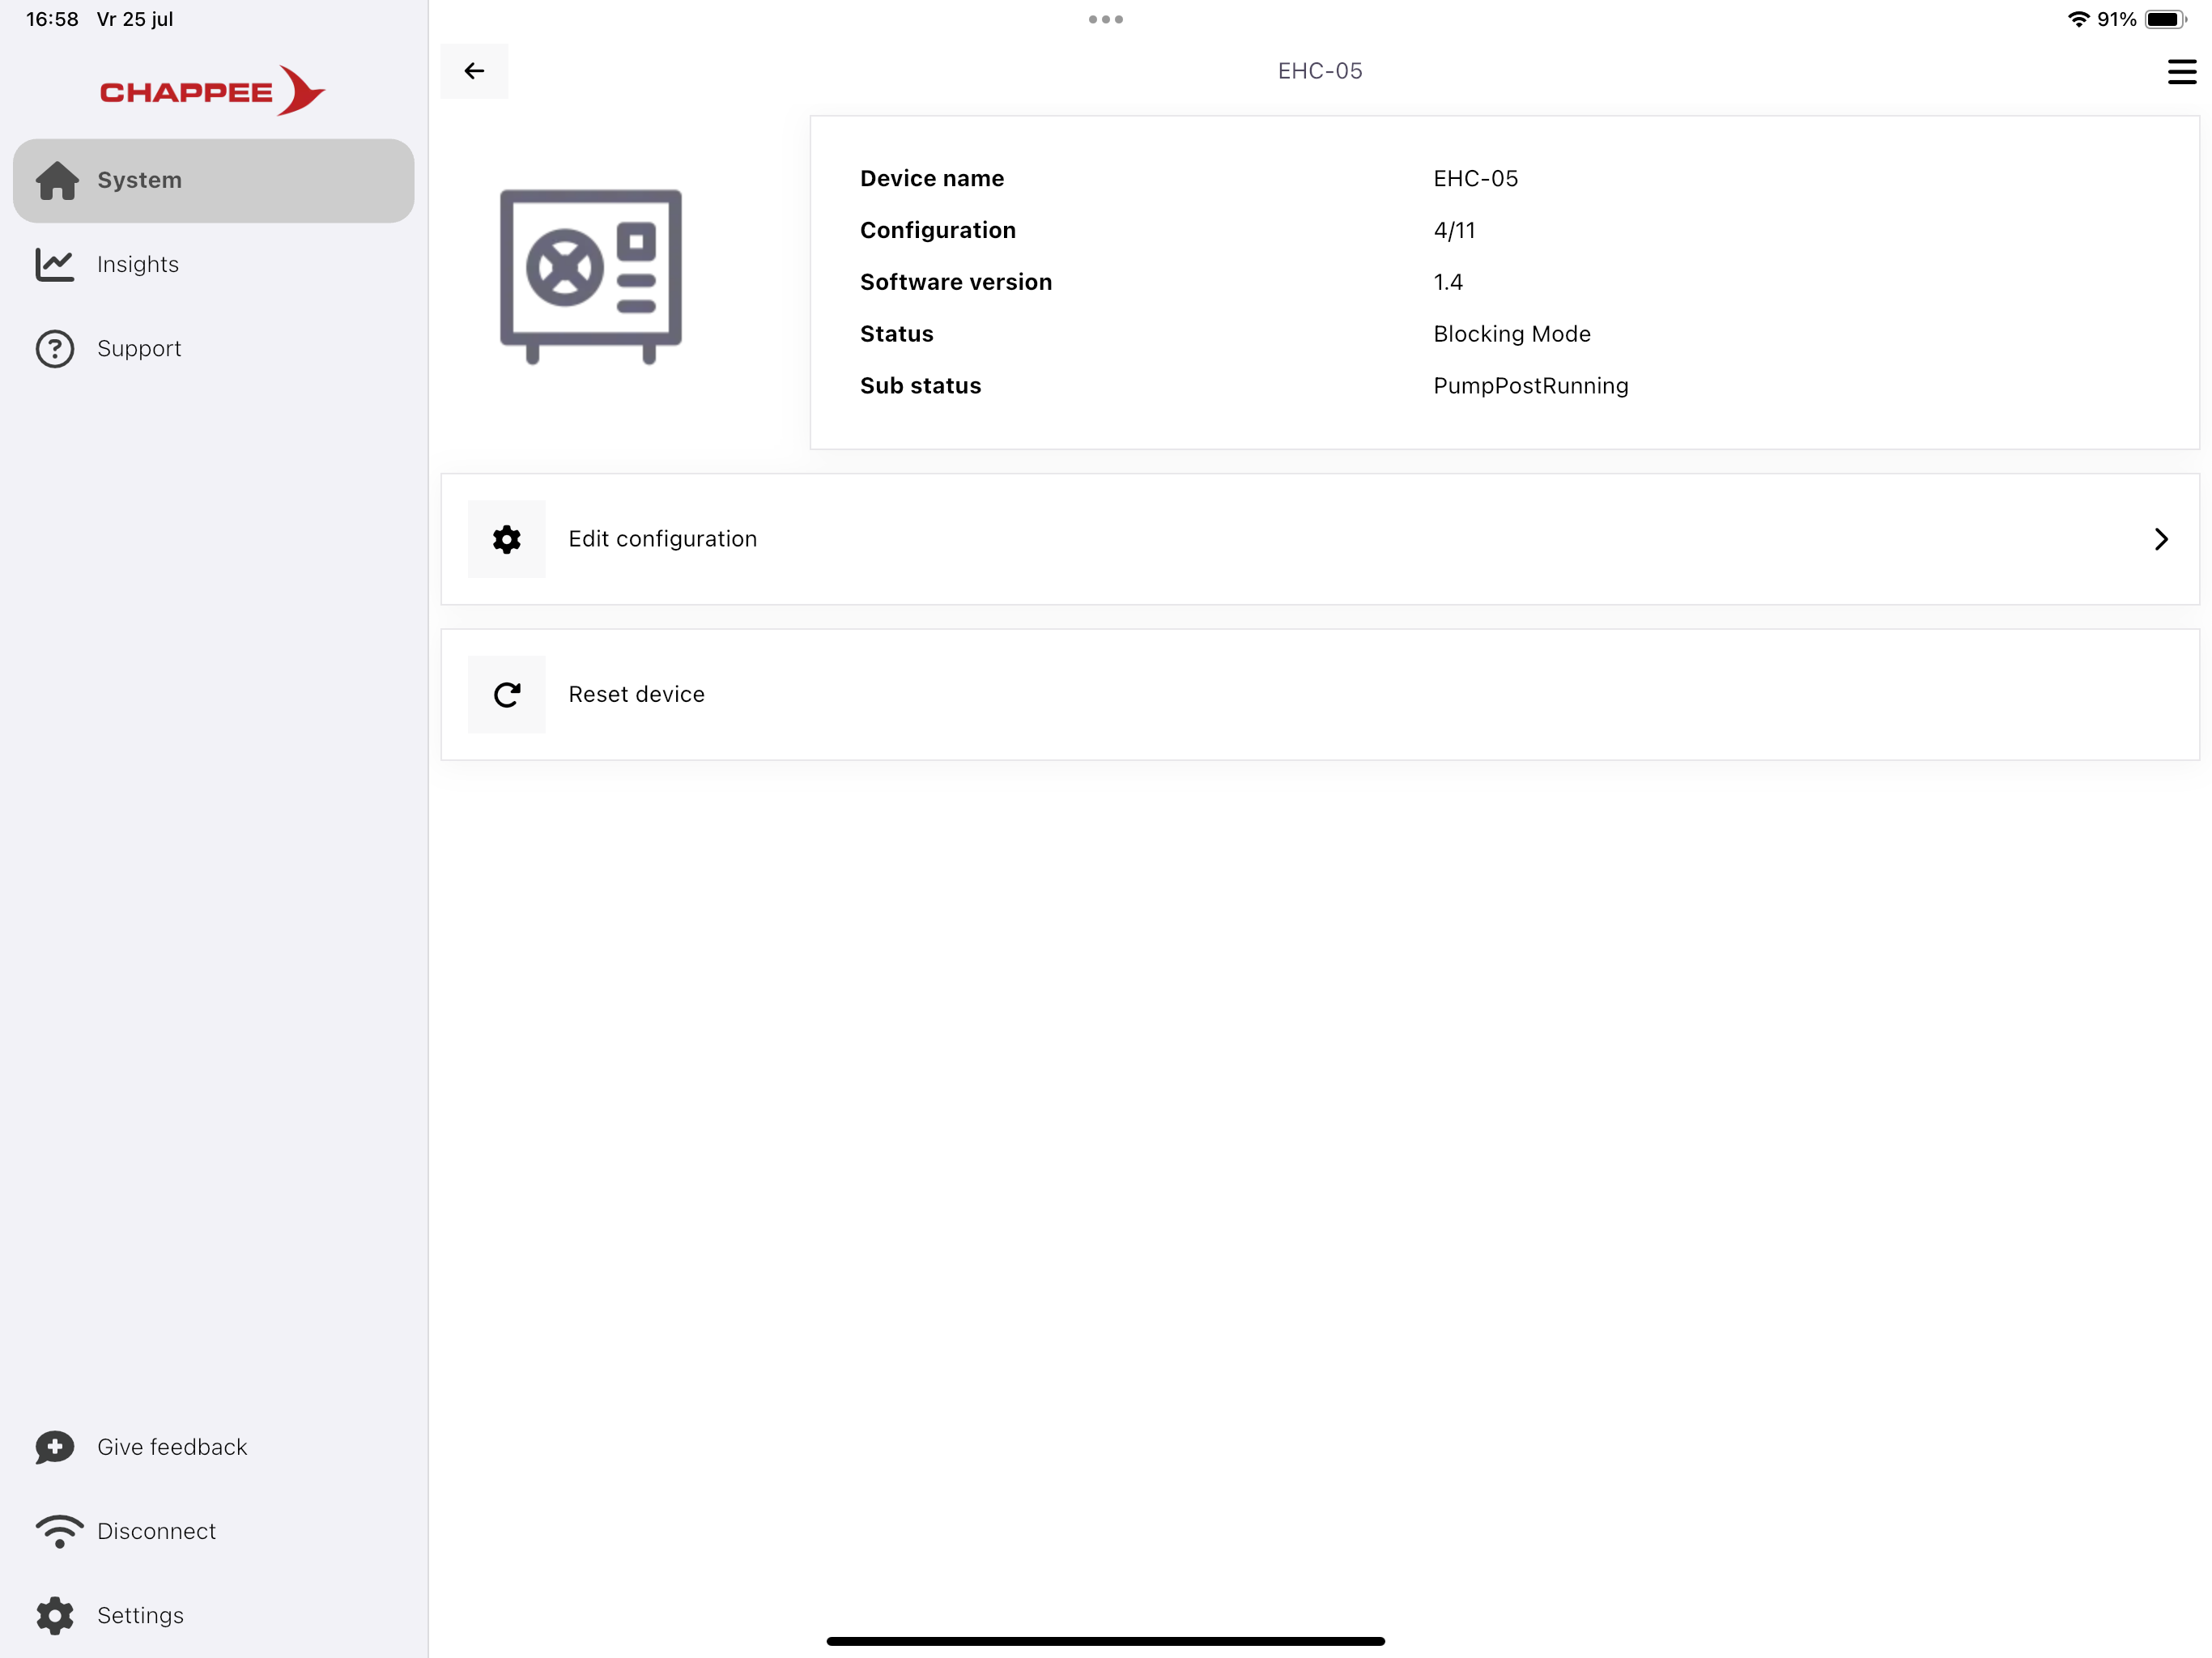Click the Settings gear icon in the sidebar
Screen dimensions: 2212x1658
pos(55,1615)
